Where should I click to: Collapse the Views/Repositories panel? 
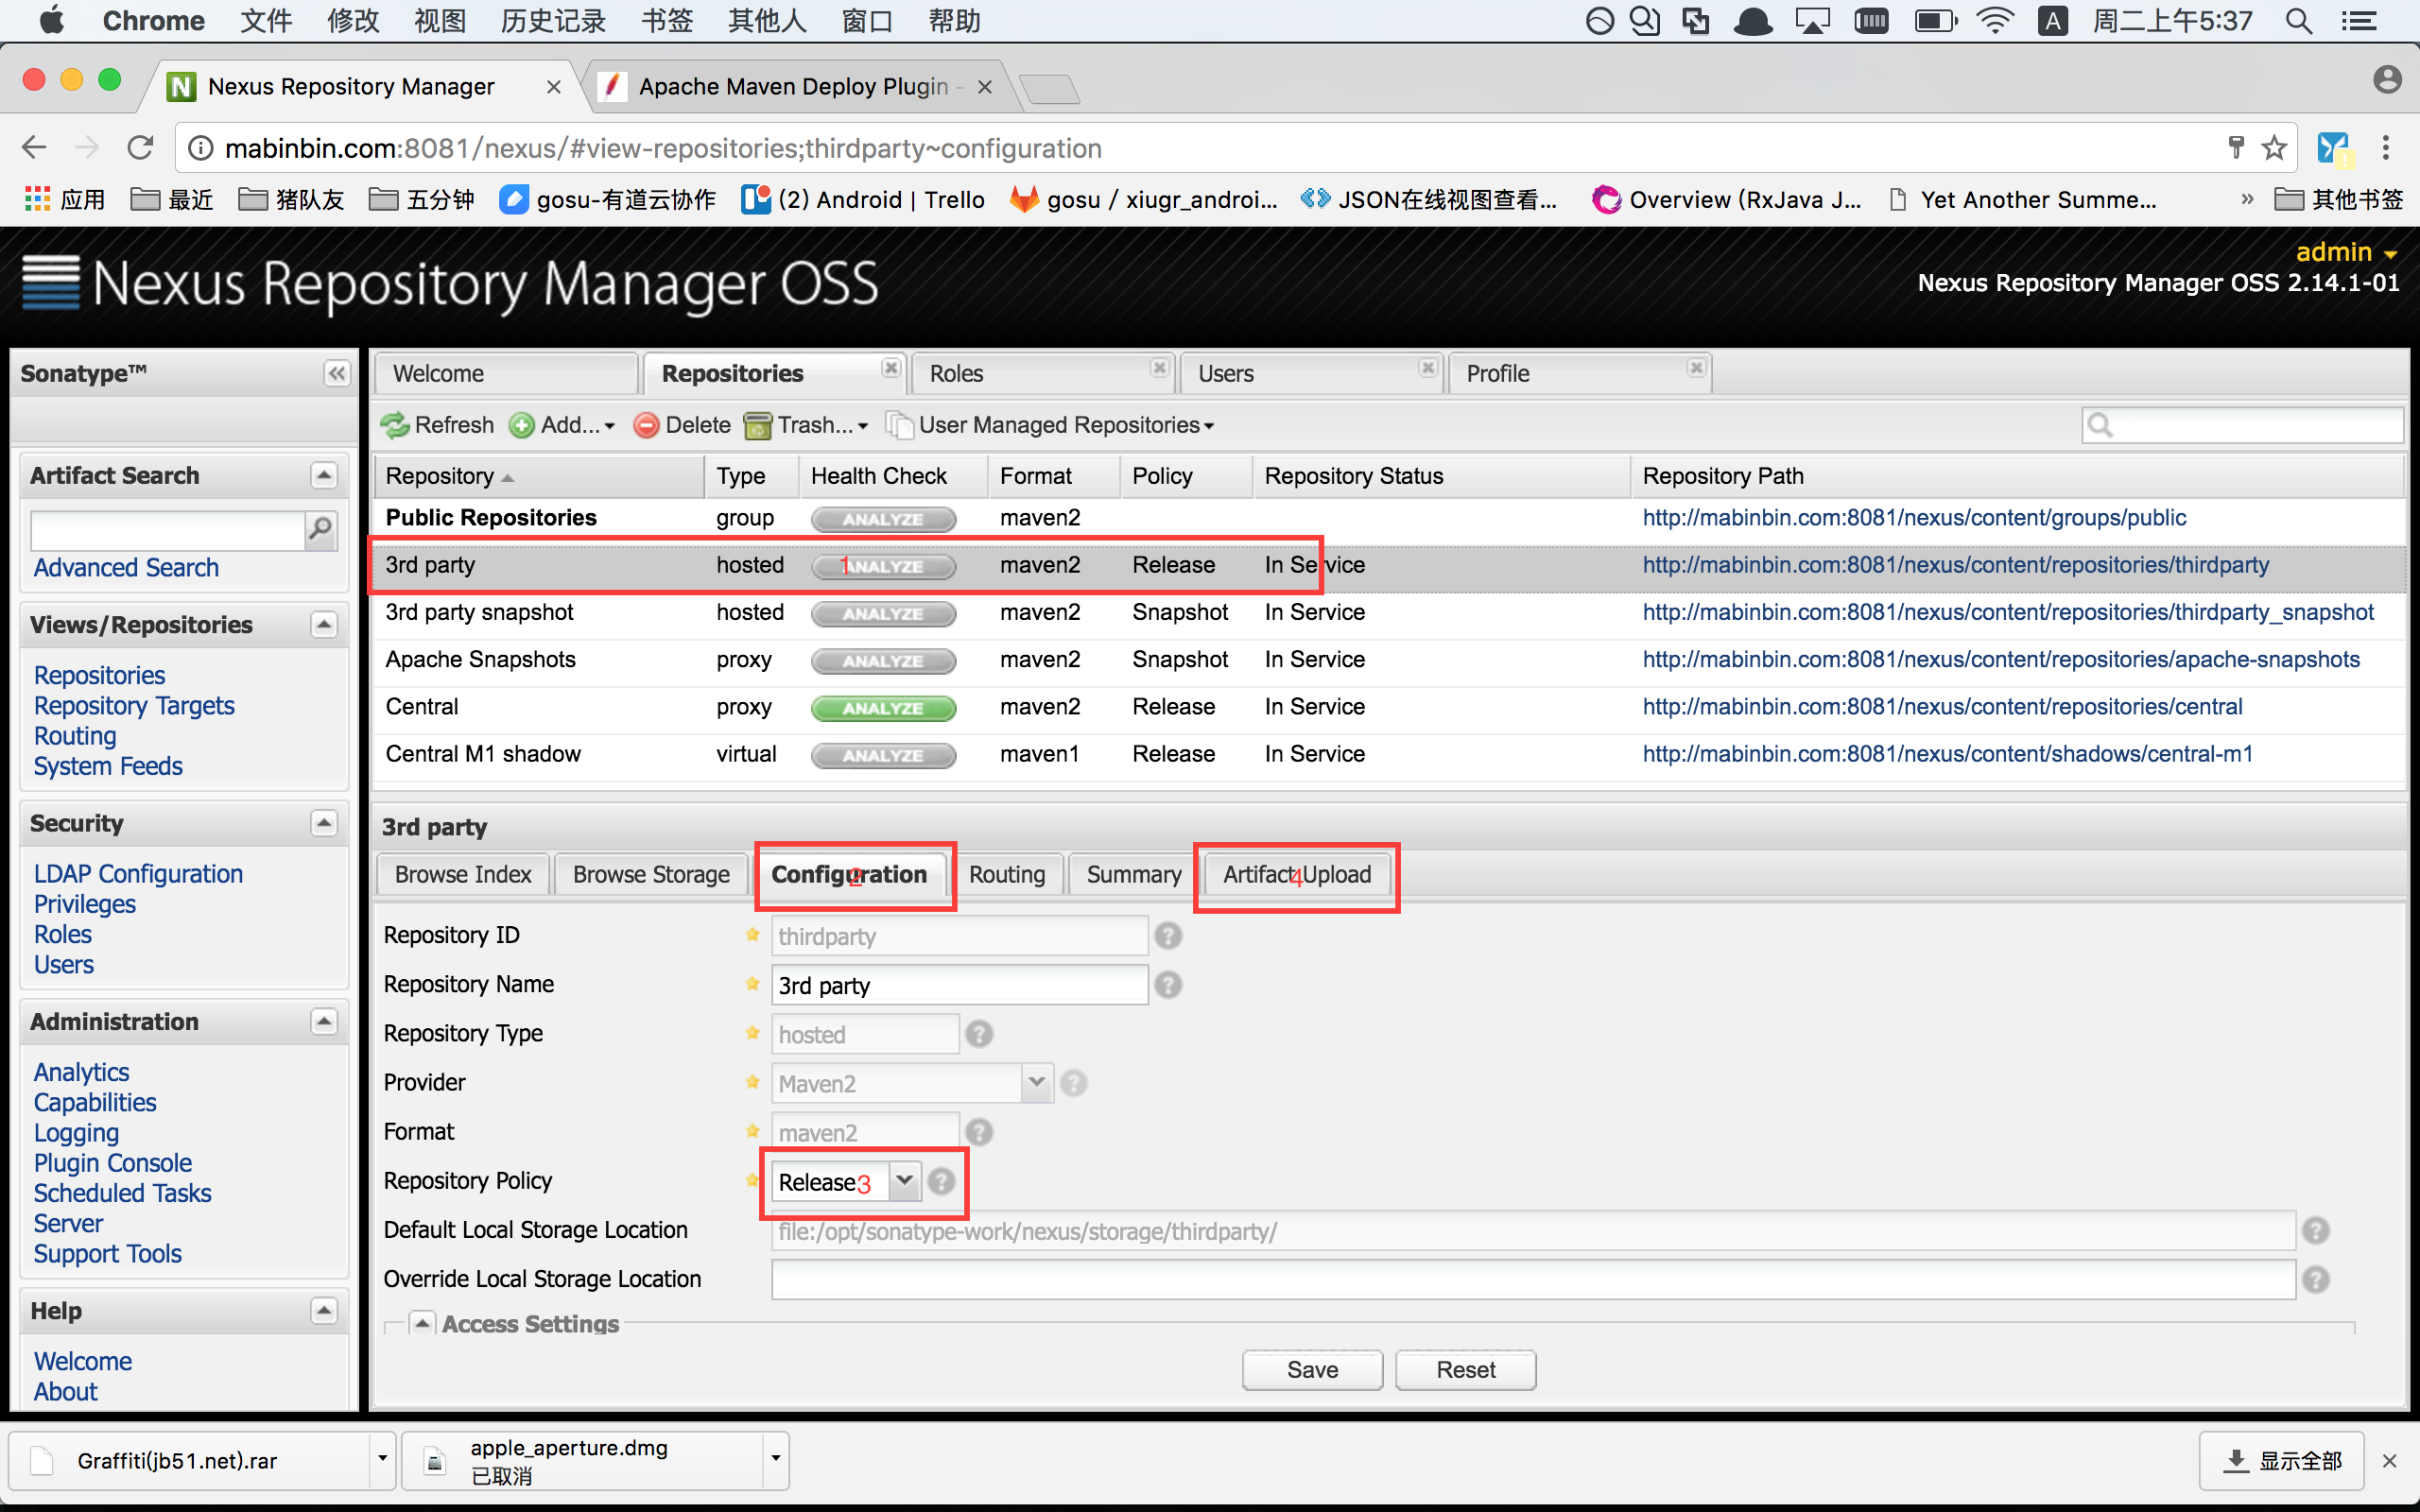pos(323,624)
